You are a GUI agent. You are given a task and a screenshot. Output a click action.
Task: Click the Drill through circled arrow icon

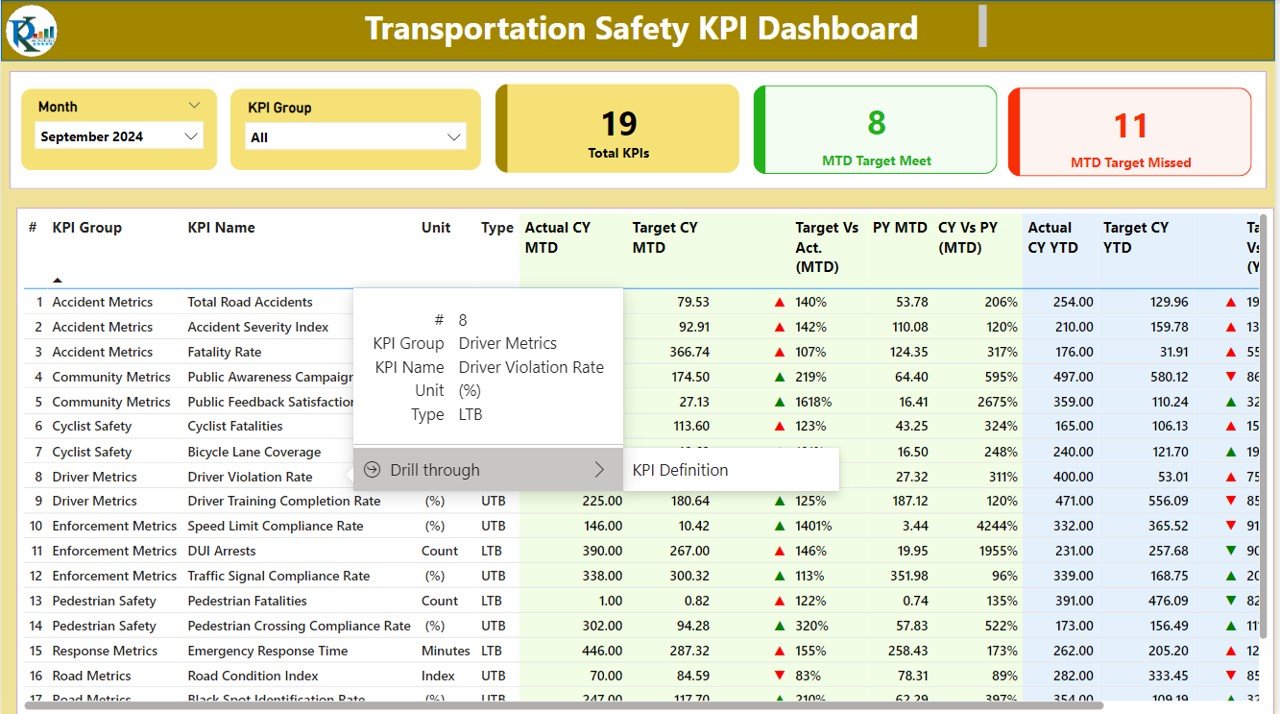coord(372,470)
